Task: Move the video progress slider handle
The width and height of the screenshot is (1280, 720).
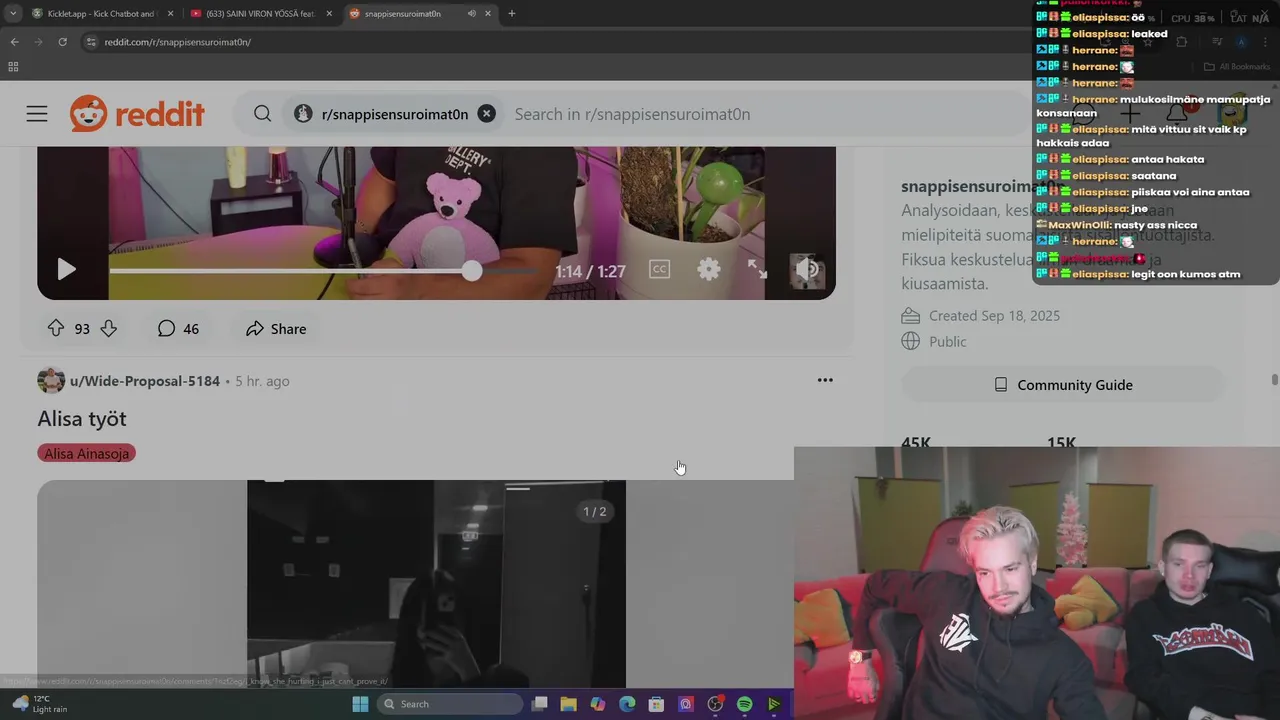Action: point(472,270)
